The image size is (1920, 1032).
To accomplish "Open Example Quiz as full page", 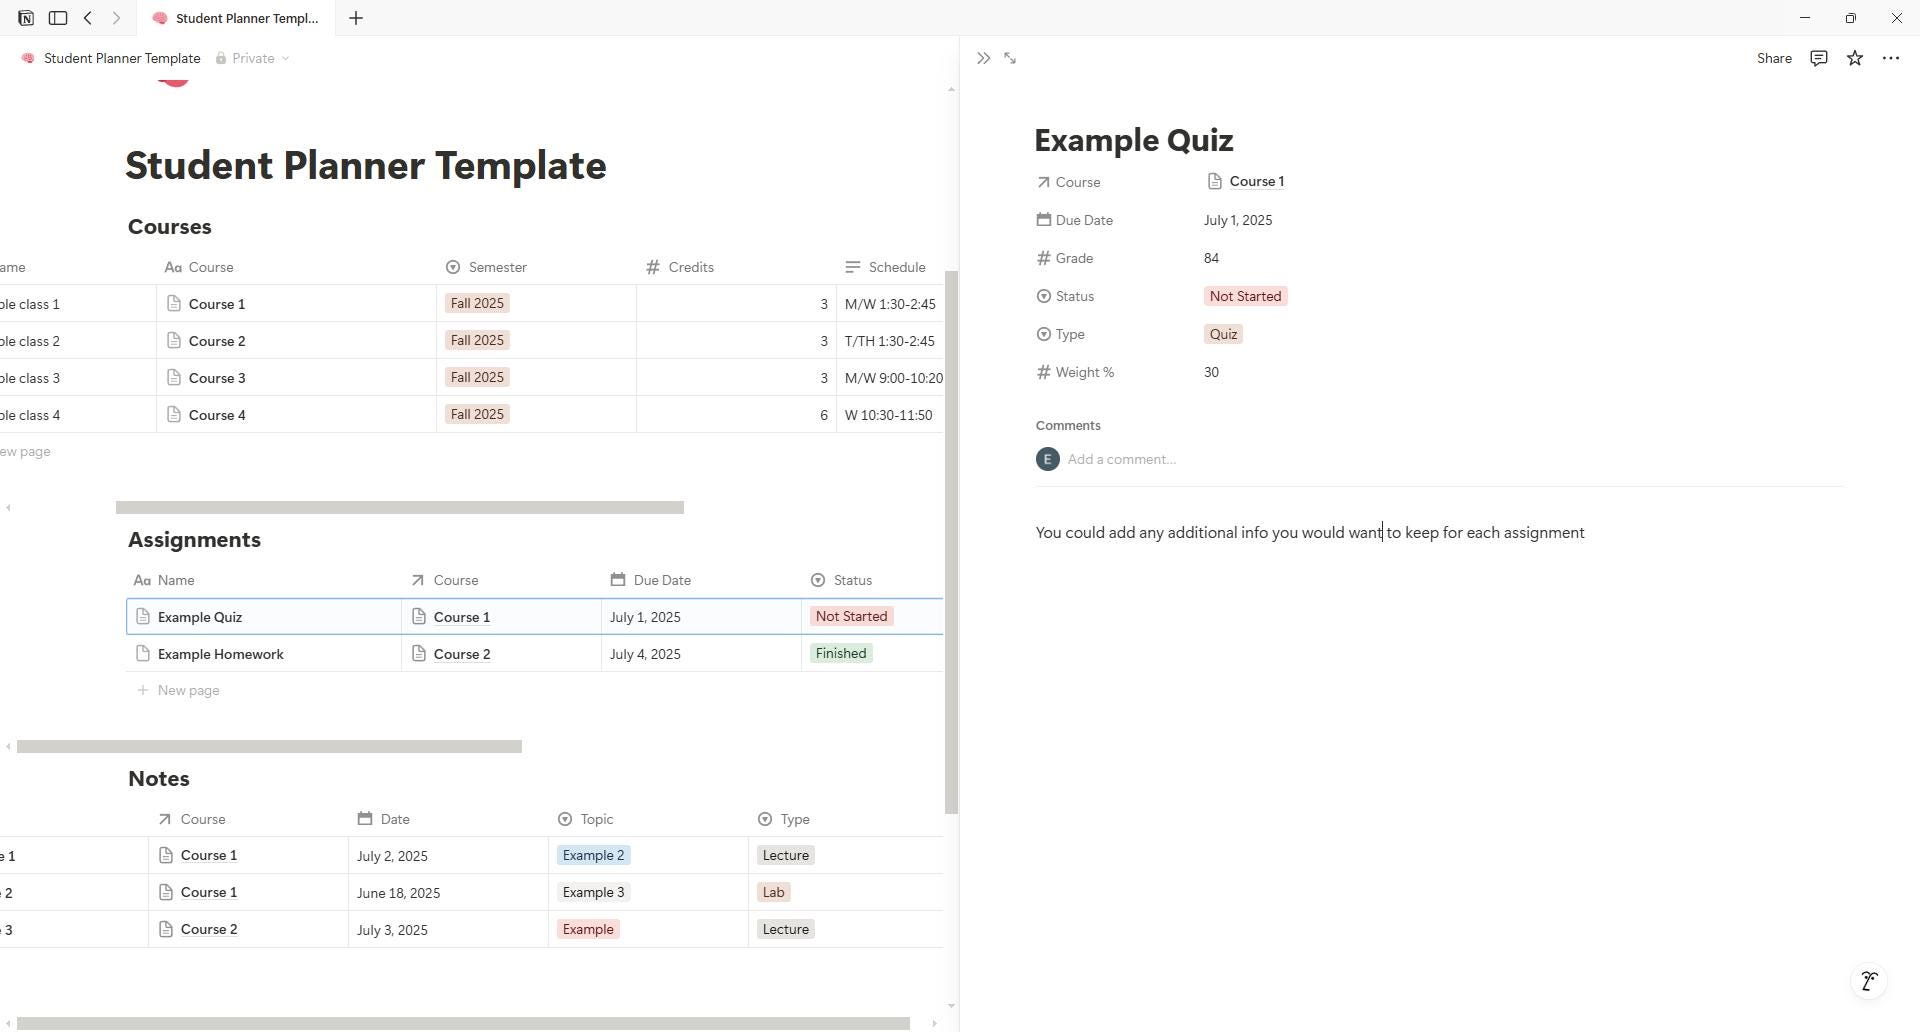I will [1010, 58].
